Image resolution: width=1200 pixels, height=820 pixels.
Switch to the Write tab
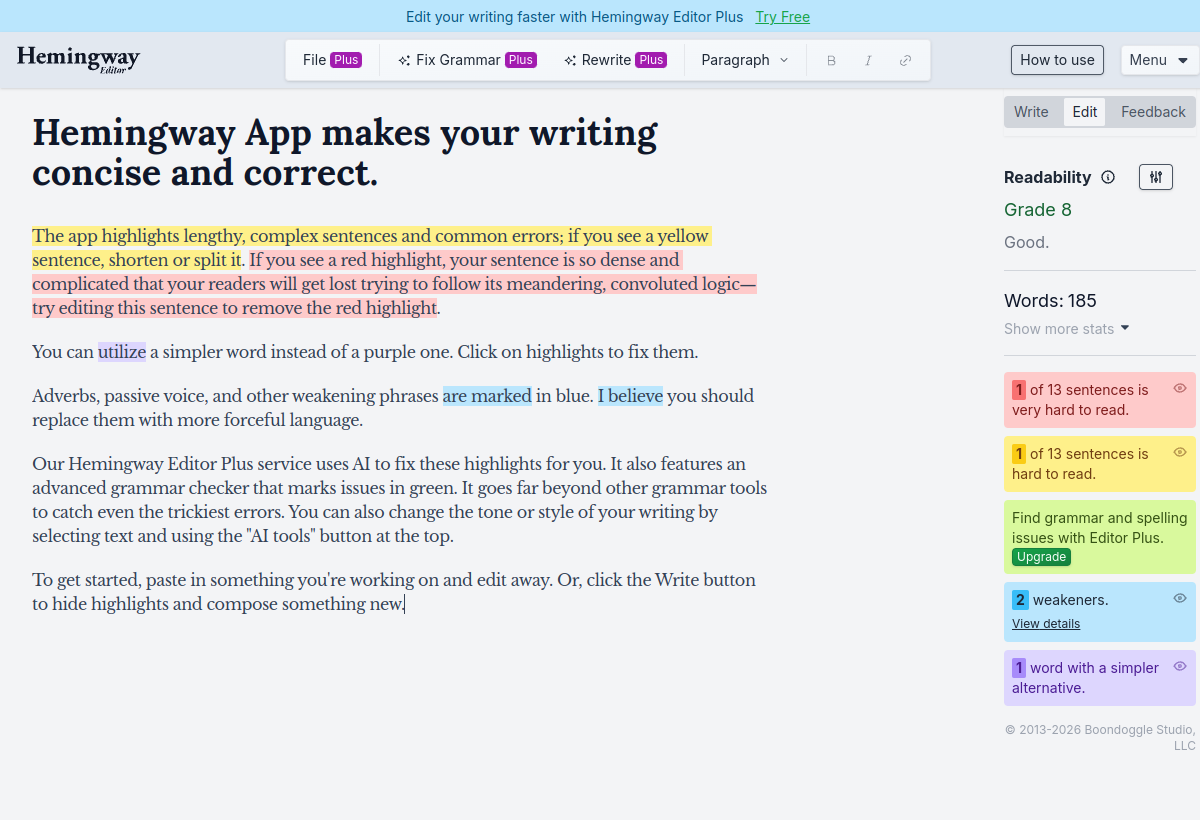1031,112
